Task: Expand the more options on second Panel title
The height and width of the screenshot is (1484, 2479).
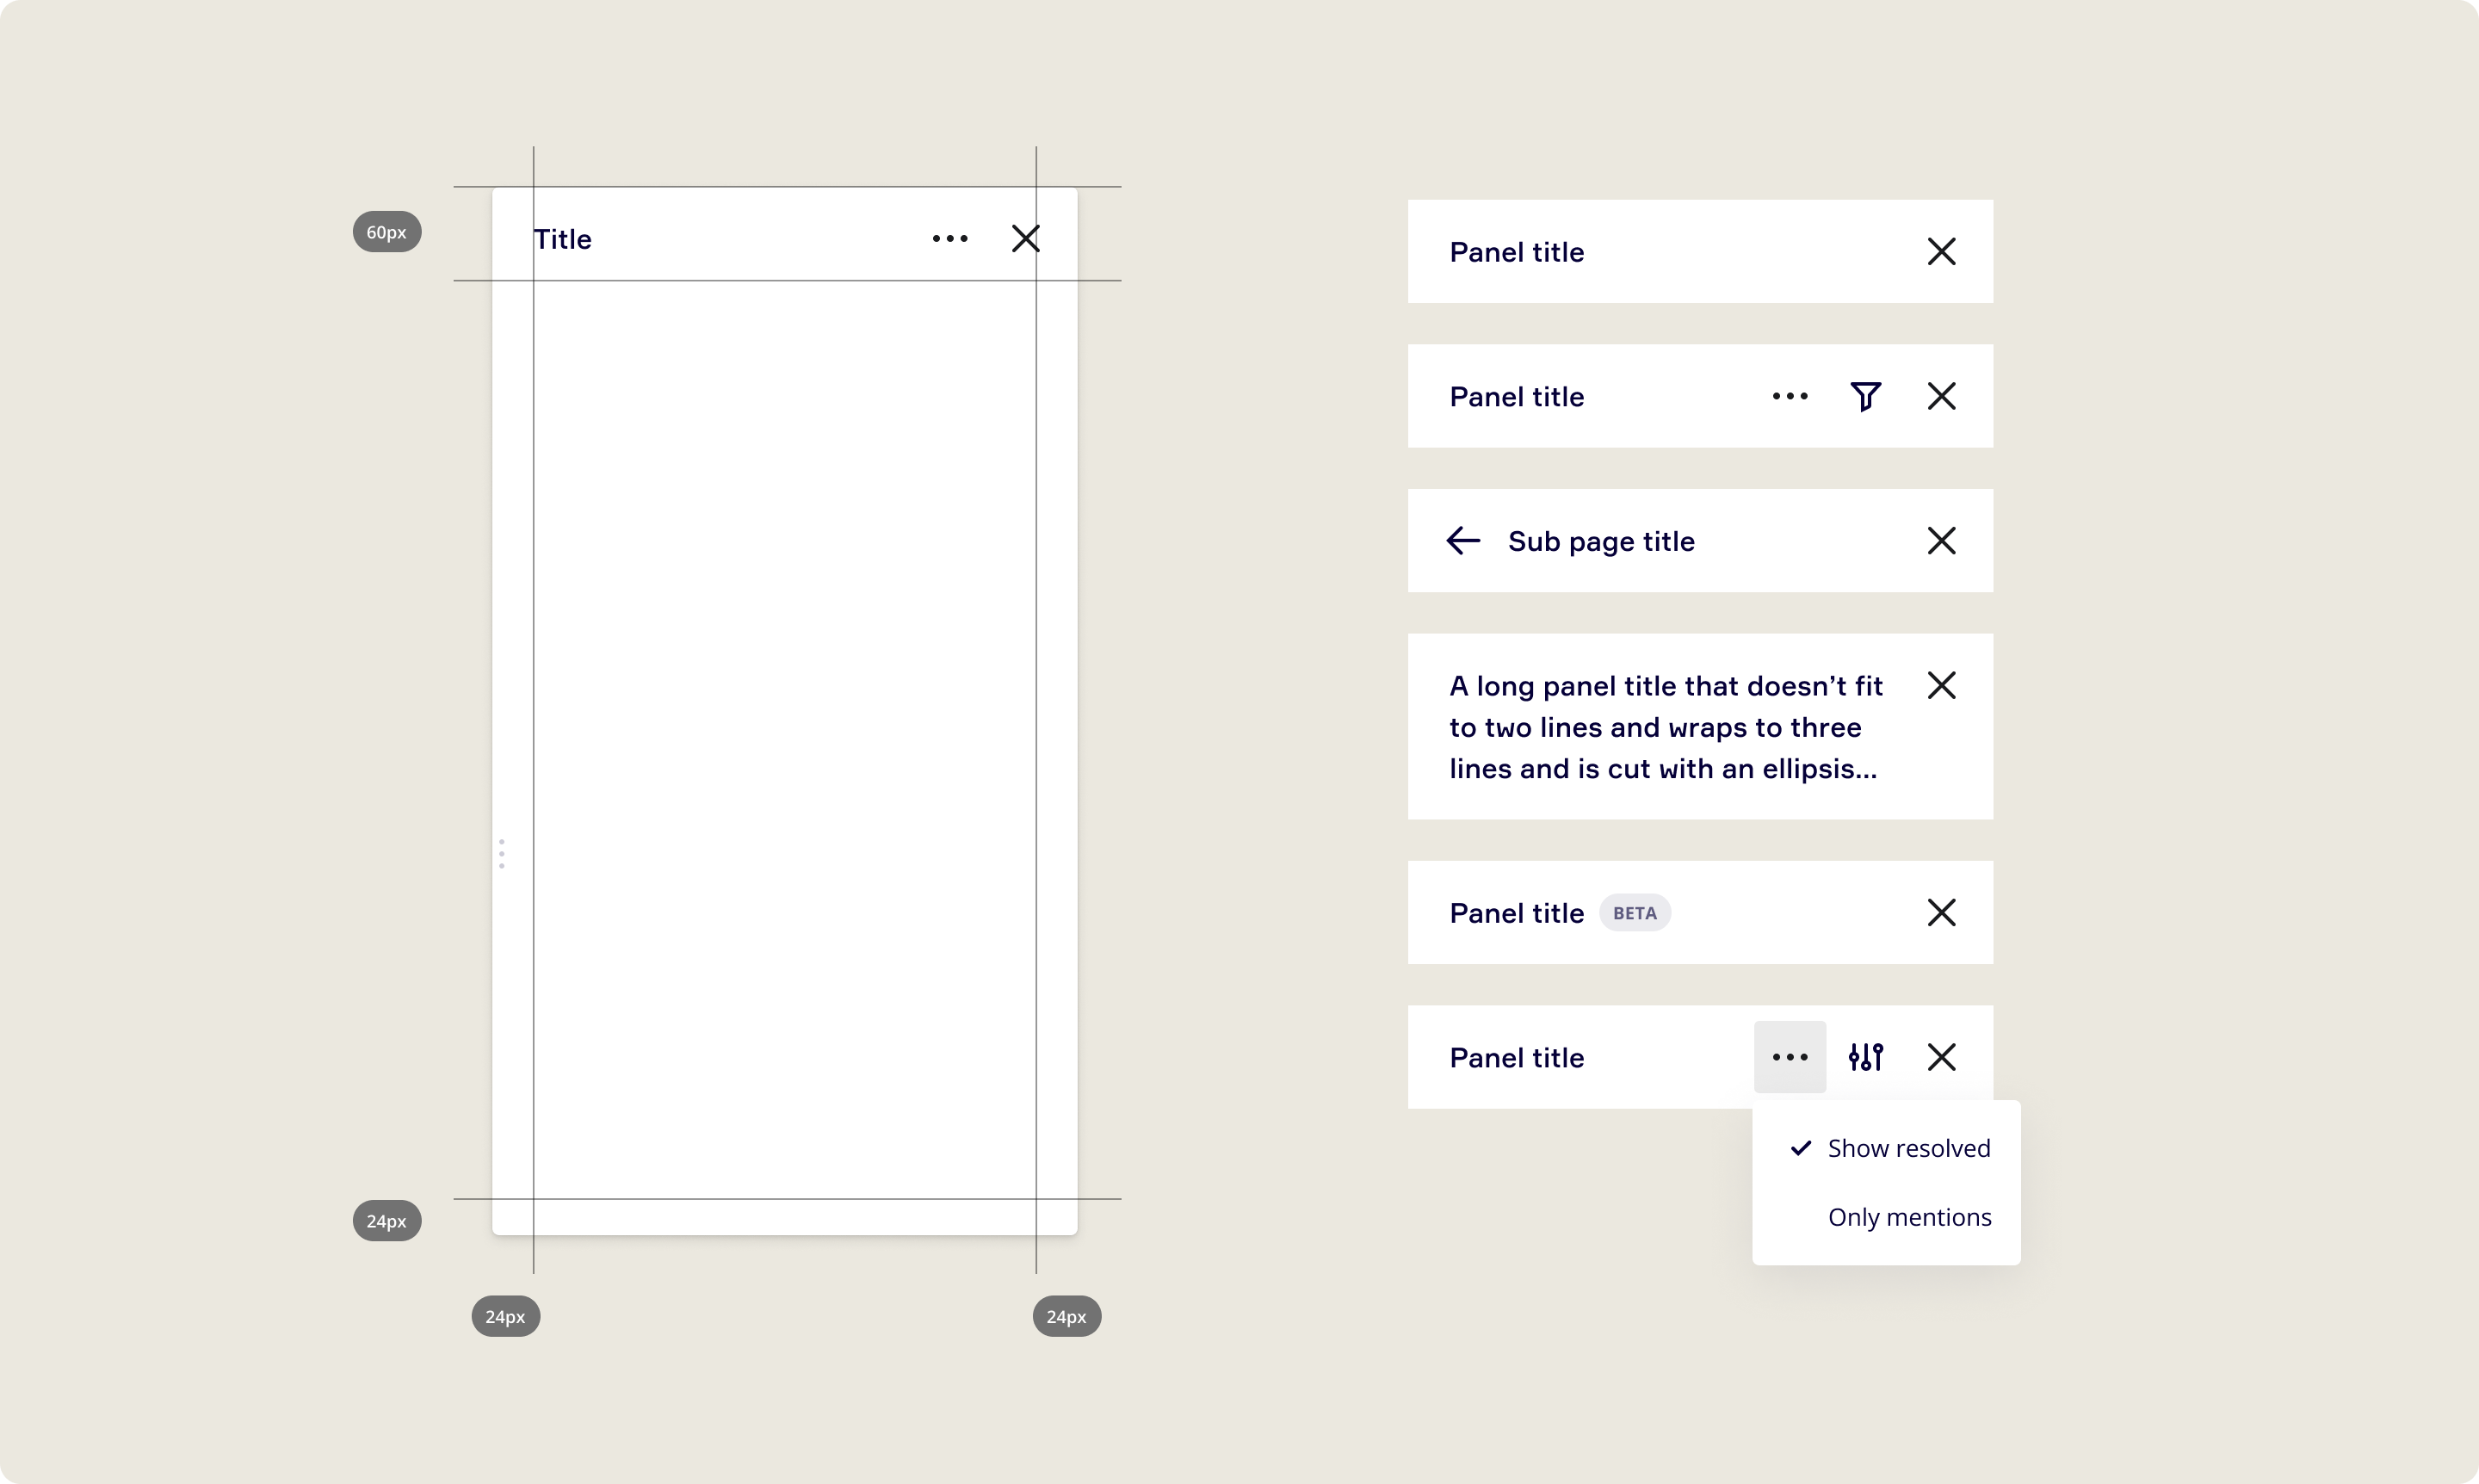Action: point(1789,396)
